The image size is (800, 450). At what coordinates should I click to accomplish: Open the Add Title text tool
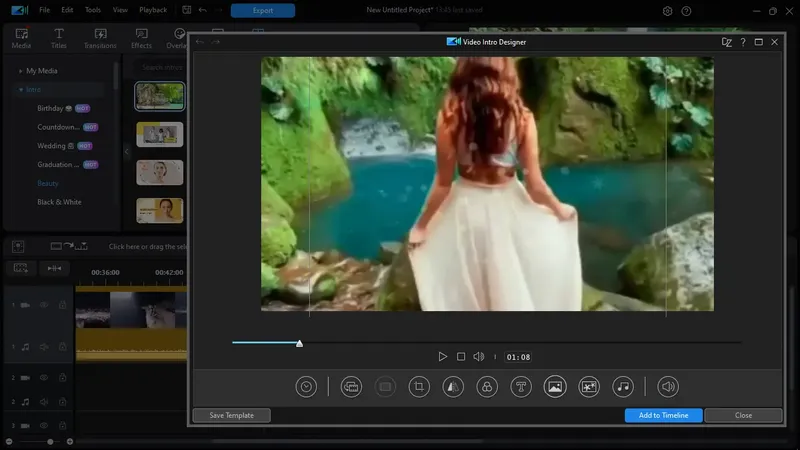[520, 387]
